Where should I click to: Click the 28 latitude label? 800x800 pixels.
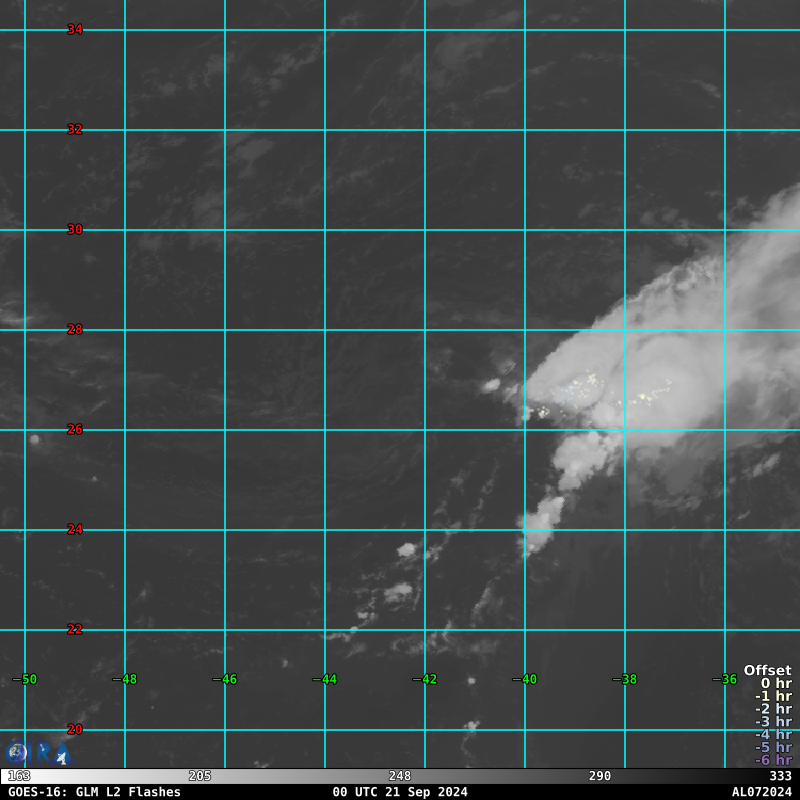(x=75, y=329)
